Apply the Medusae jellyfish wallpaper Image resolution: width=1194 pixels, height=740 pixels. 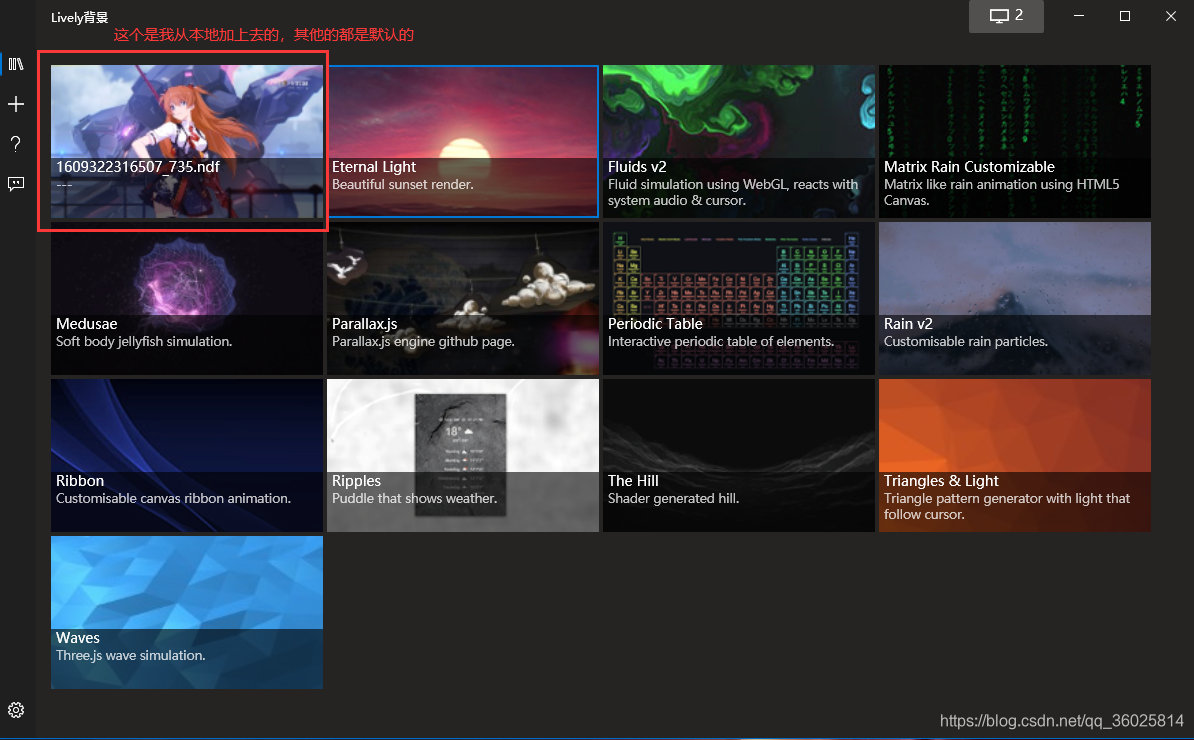tap(187, 298)
